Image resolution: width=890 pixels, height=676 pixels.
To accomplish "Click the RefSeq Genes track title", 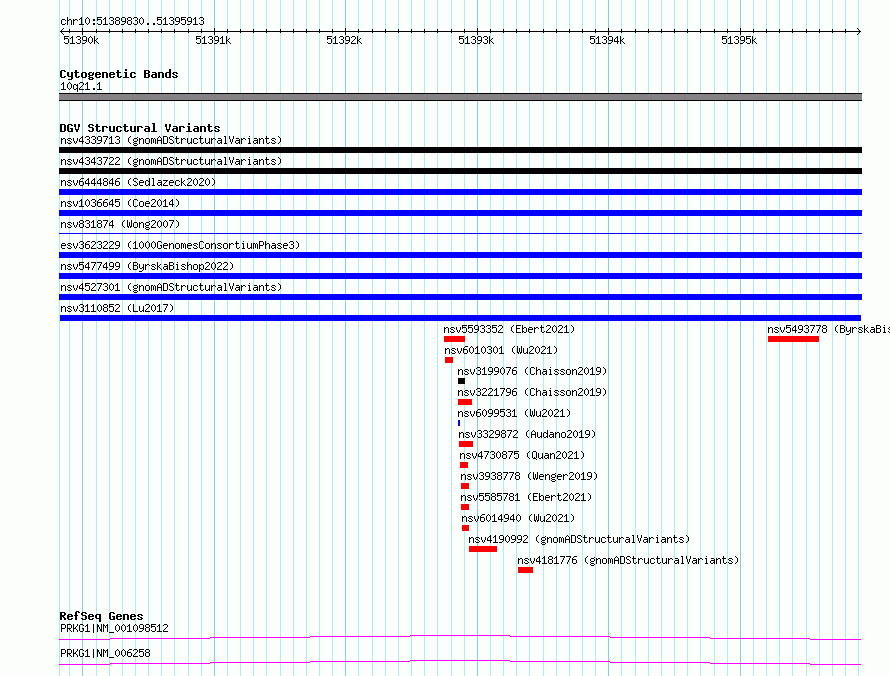I will click(101, 616).
